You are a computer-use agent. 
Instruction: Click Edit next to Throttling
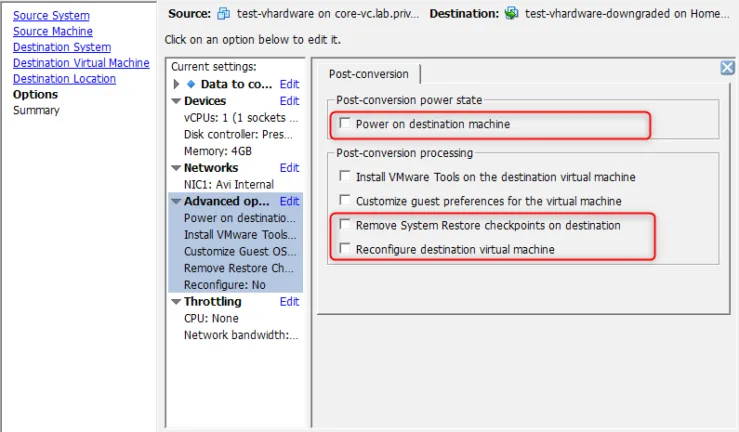289,302
